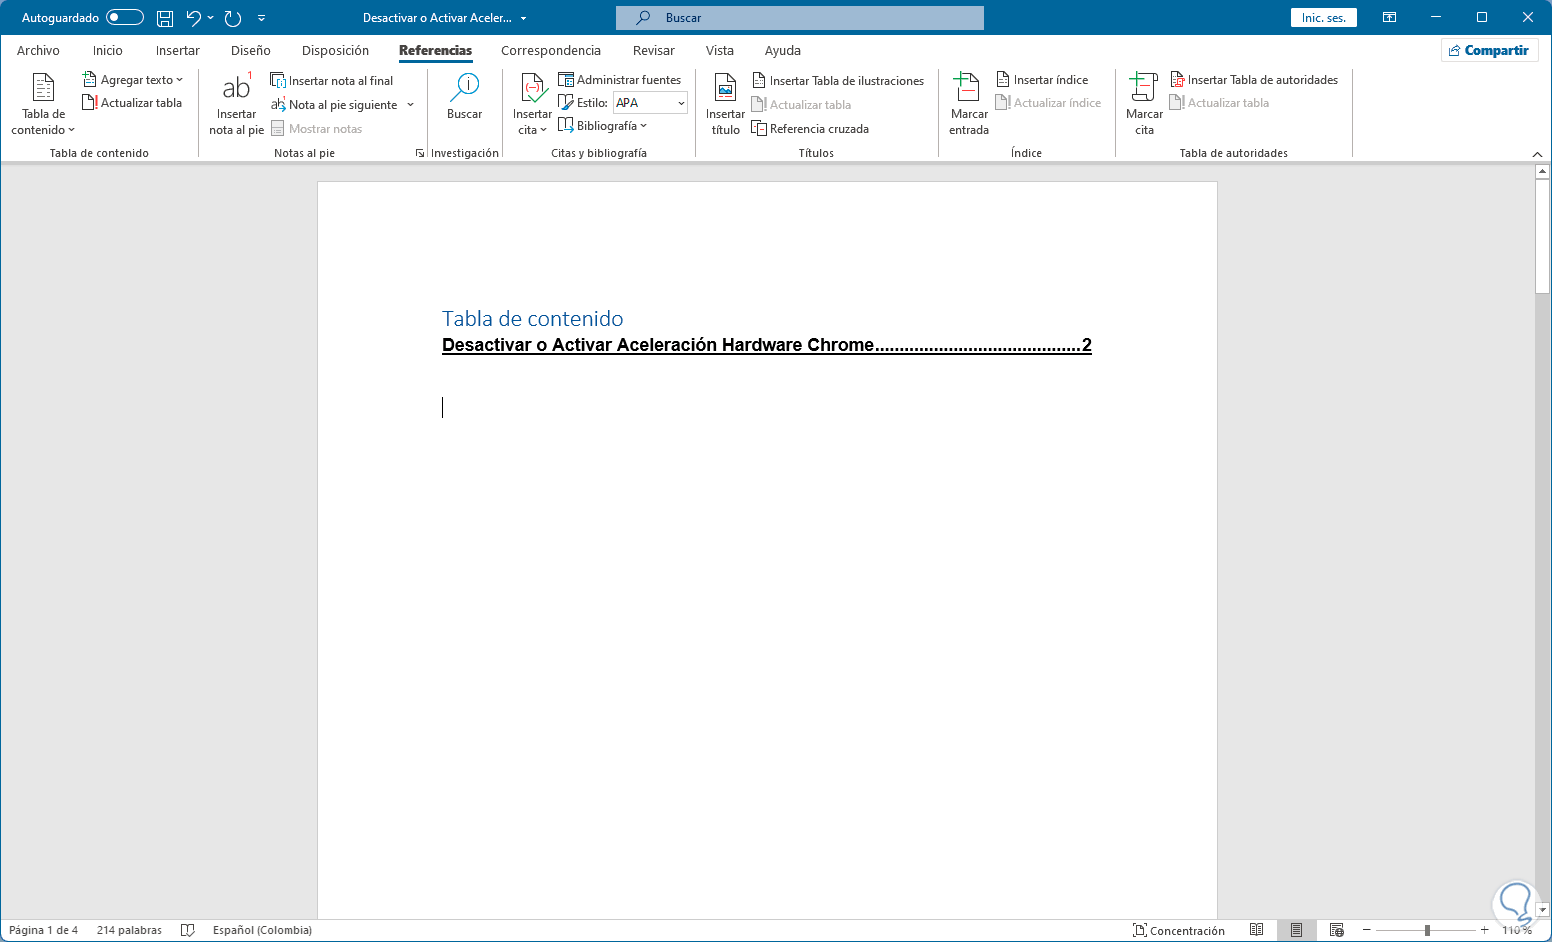The image size is (1552, 942).
Task: Click Referencia cruzada
Action: click(810, 129)
